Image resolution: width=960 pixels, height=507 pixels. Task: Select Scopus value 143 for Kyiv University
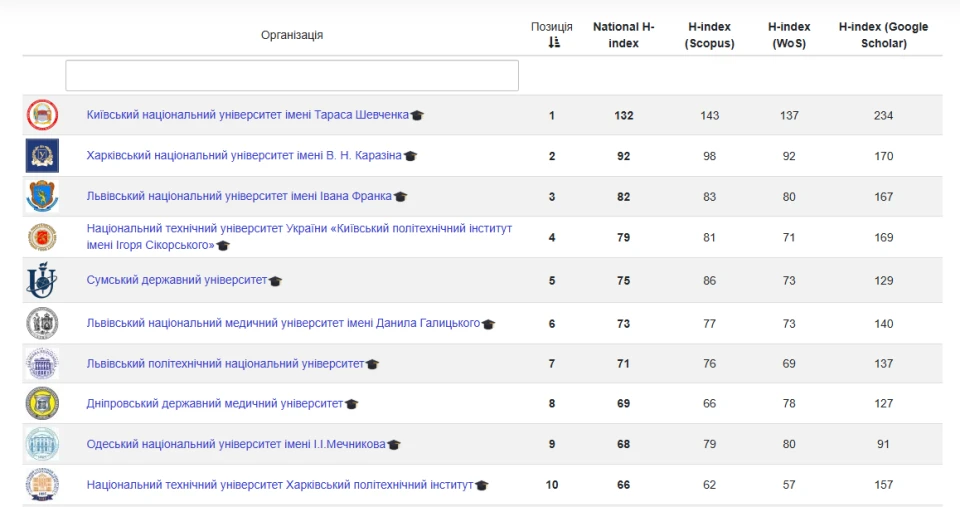pos(709,115)
